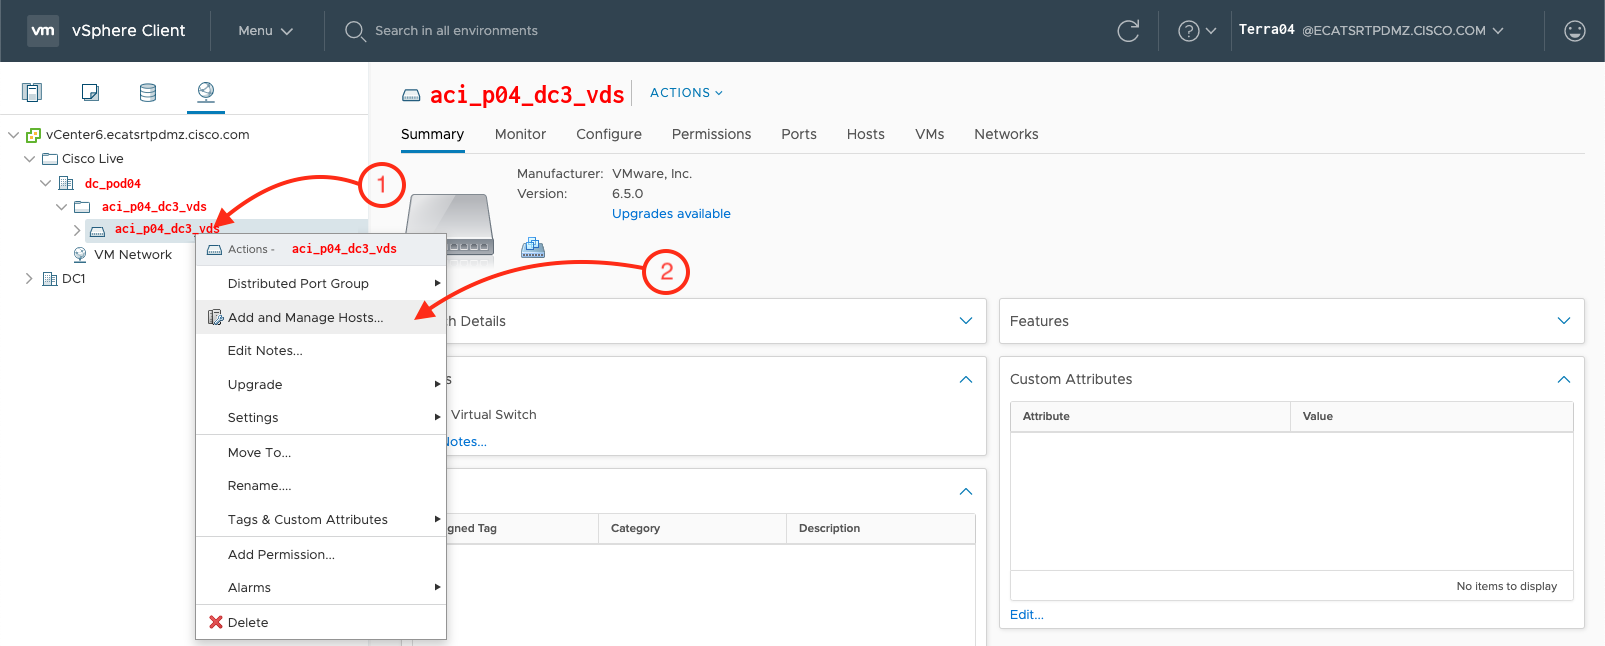
Task: Open the Upgrade submenu
Action: pos(321,384)
